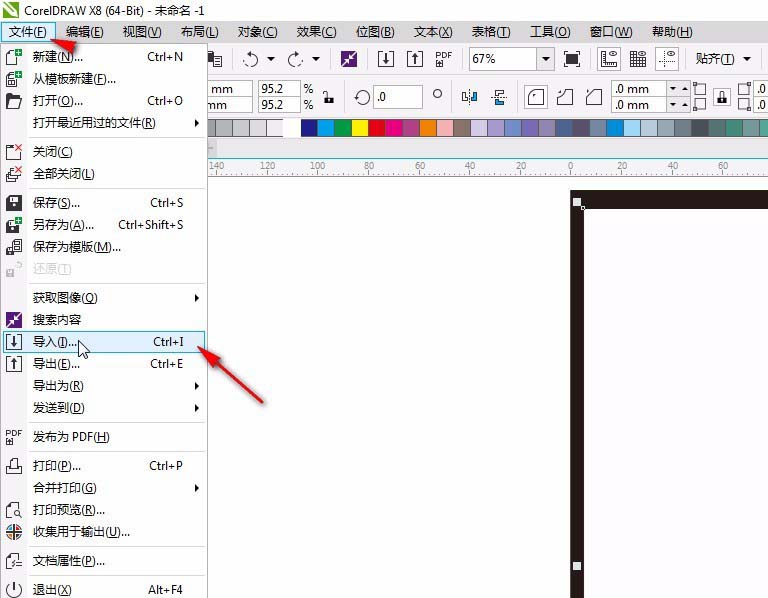Click the Mirror horizontally icon
The image size is (768, 598).
point(469,96)
